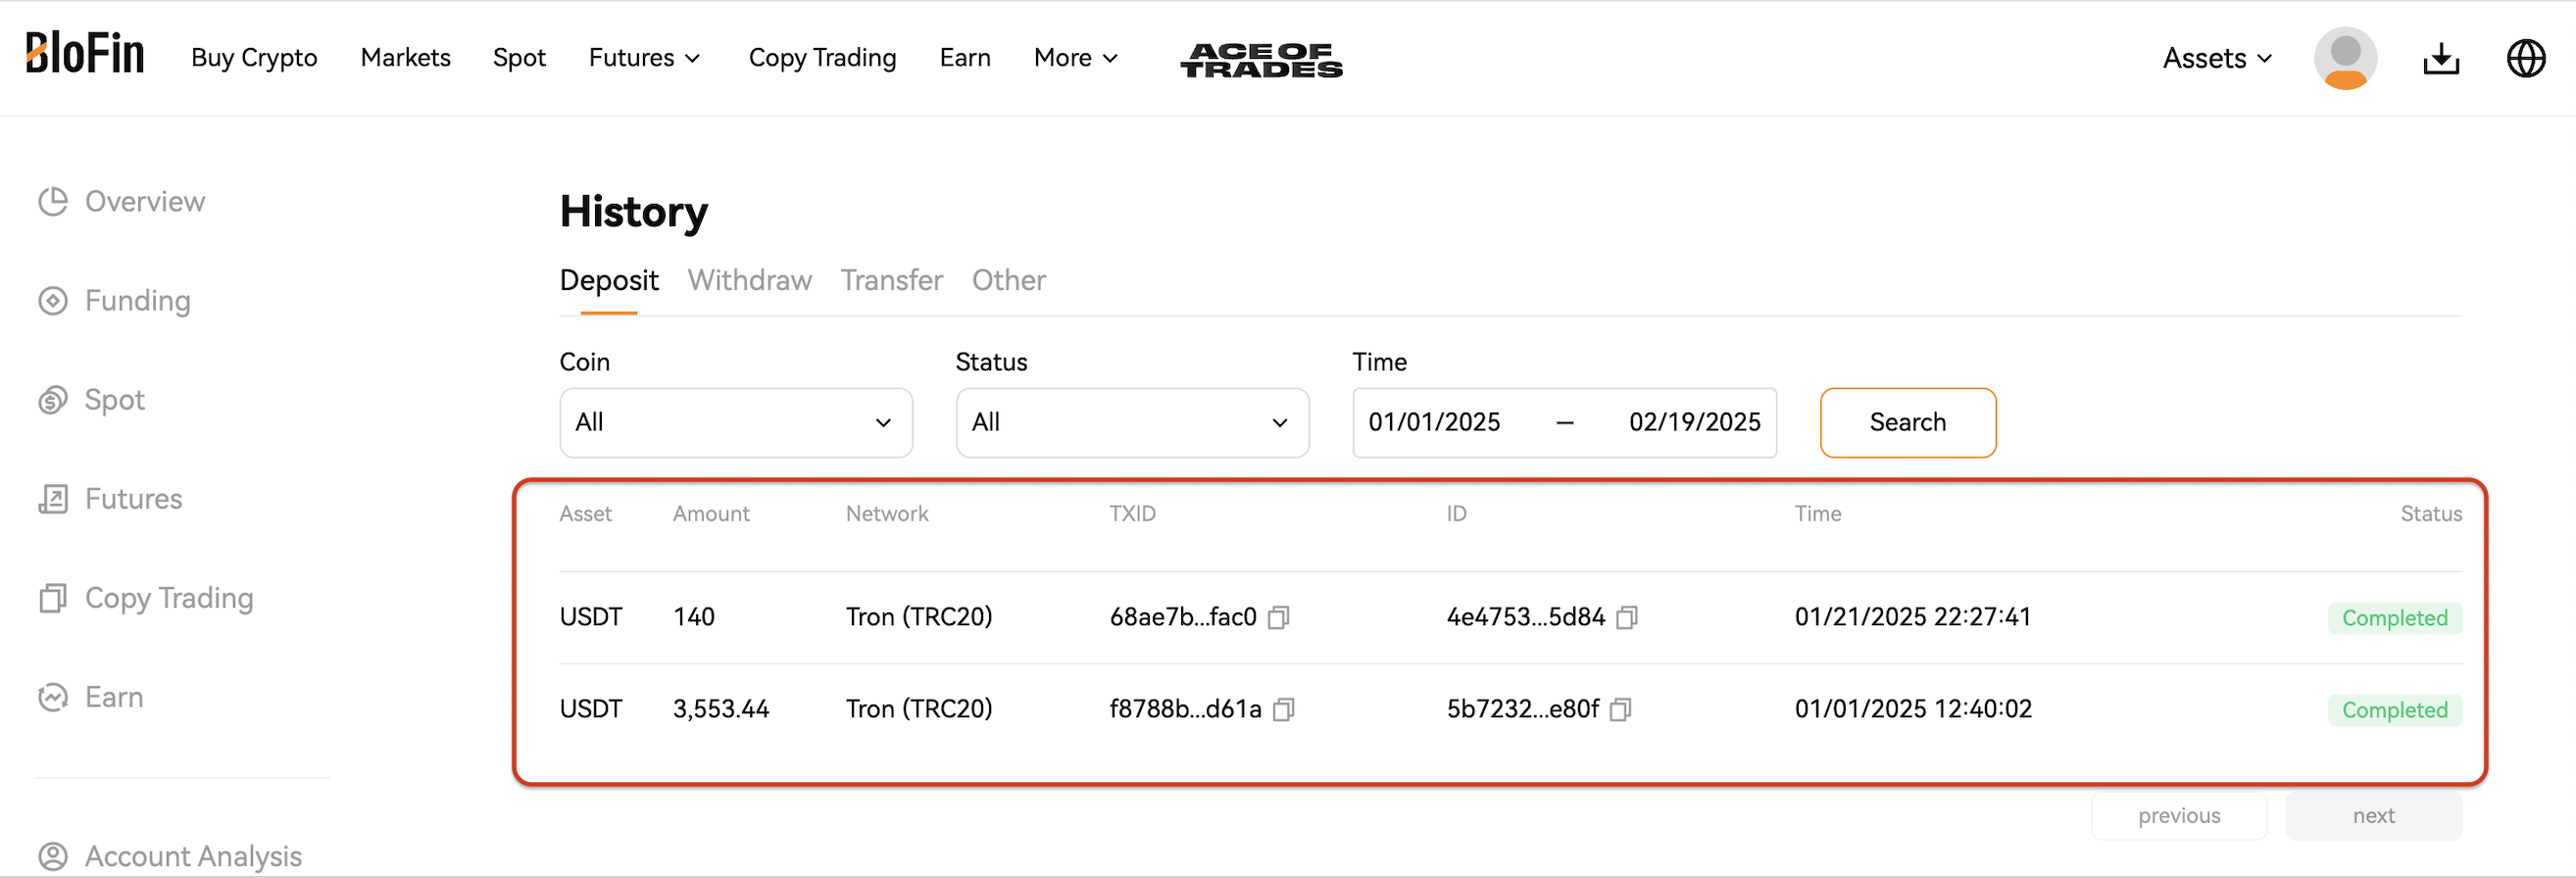Screen dimensions: 2576x878
Task: Open Overview in the sidebar
Action: tap(145, 202)
